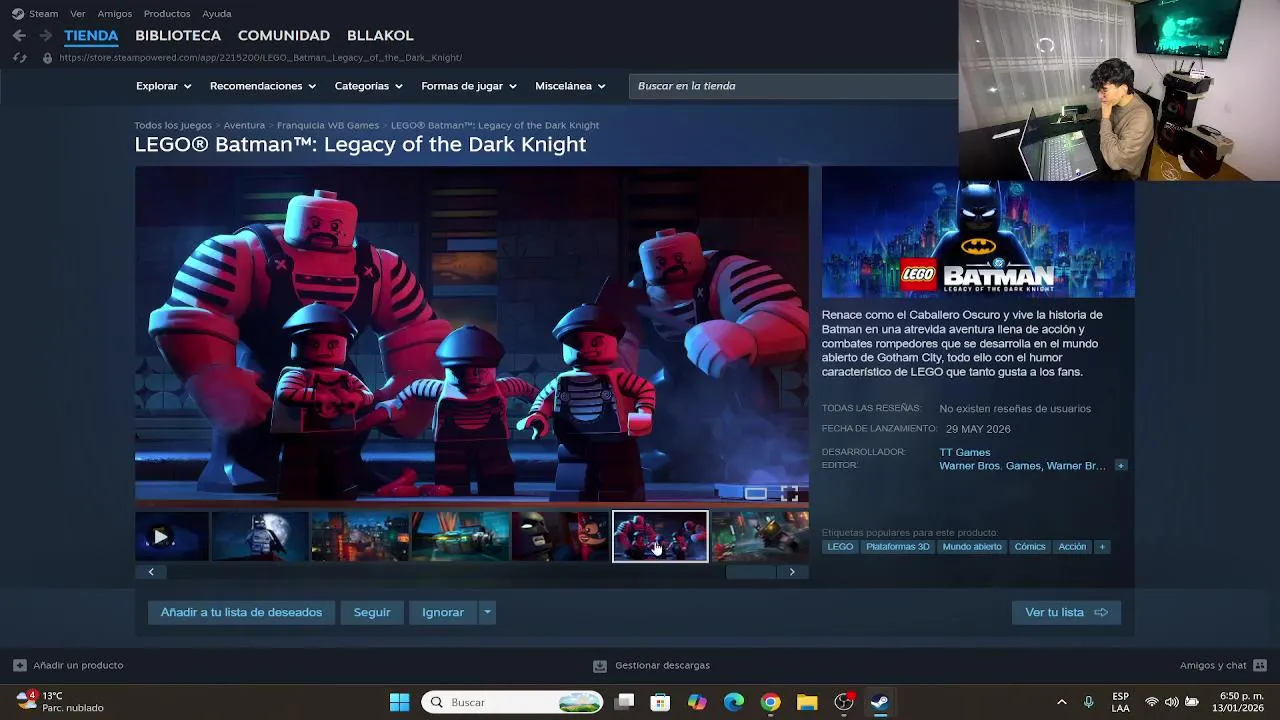1280x720 pixels.
Task: Open the Amigos menu
Action: 115,14
